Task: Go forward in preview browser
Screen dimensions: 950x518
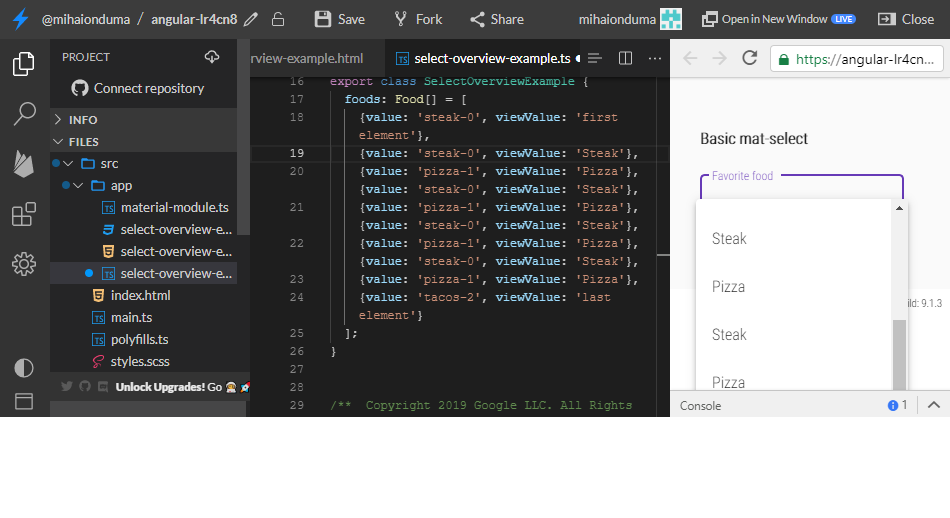Action: [x=719, y=58]
